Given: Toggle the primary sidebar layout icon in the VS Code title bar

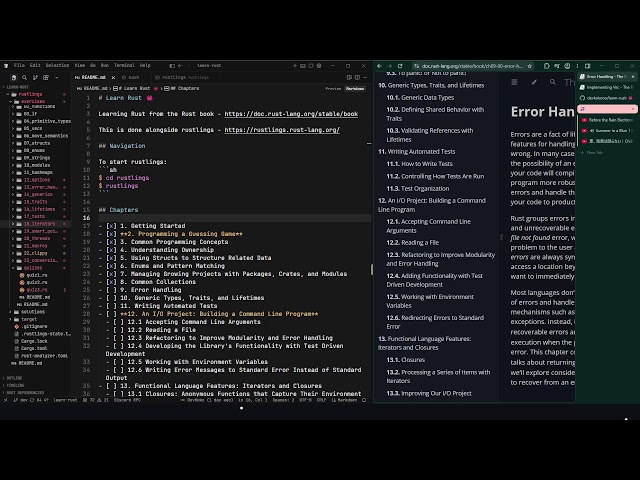Looking at the screenshot, I should [x=172, y=66].
